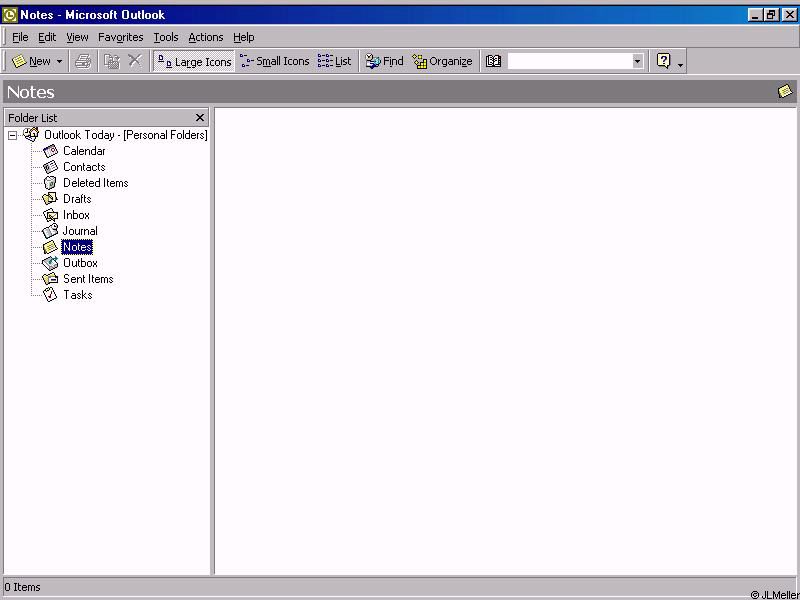Click the Office Assistant help icon

click(663, 61)
